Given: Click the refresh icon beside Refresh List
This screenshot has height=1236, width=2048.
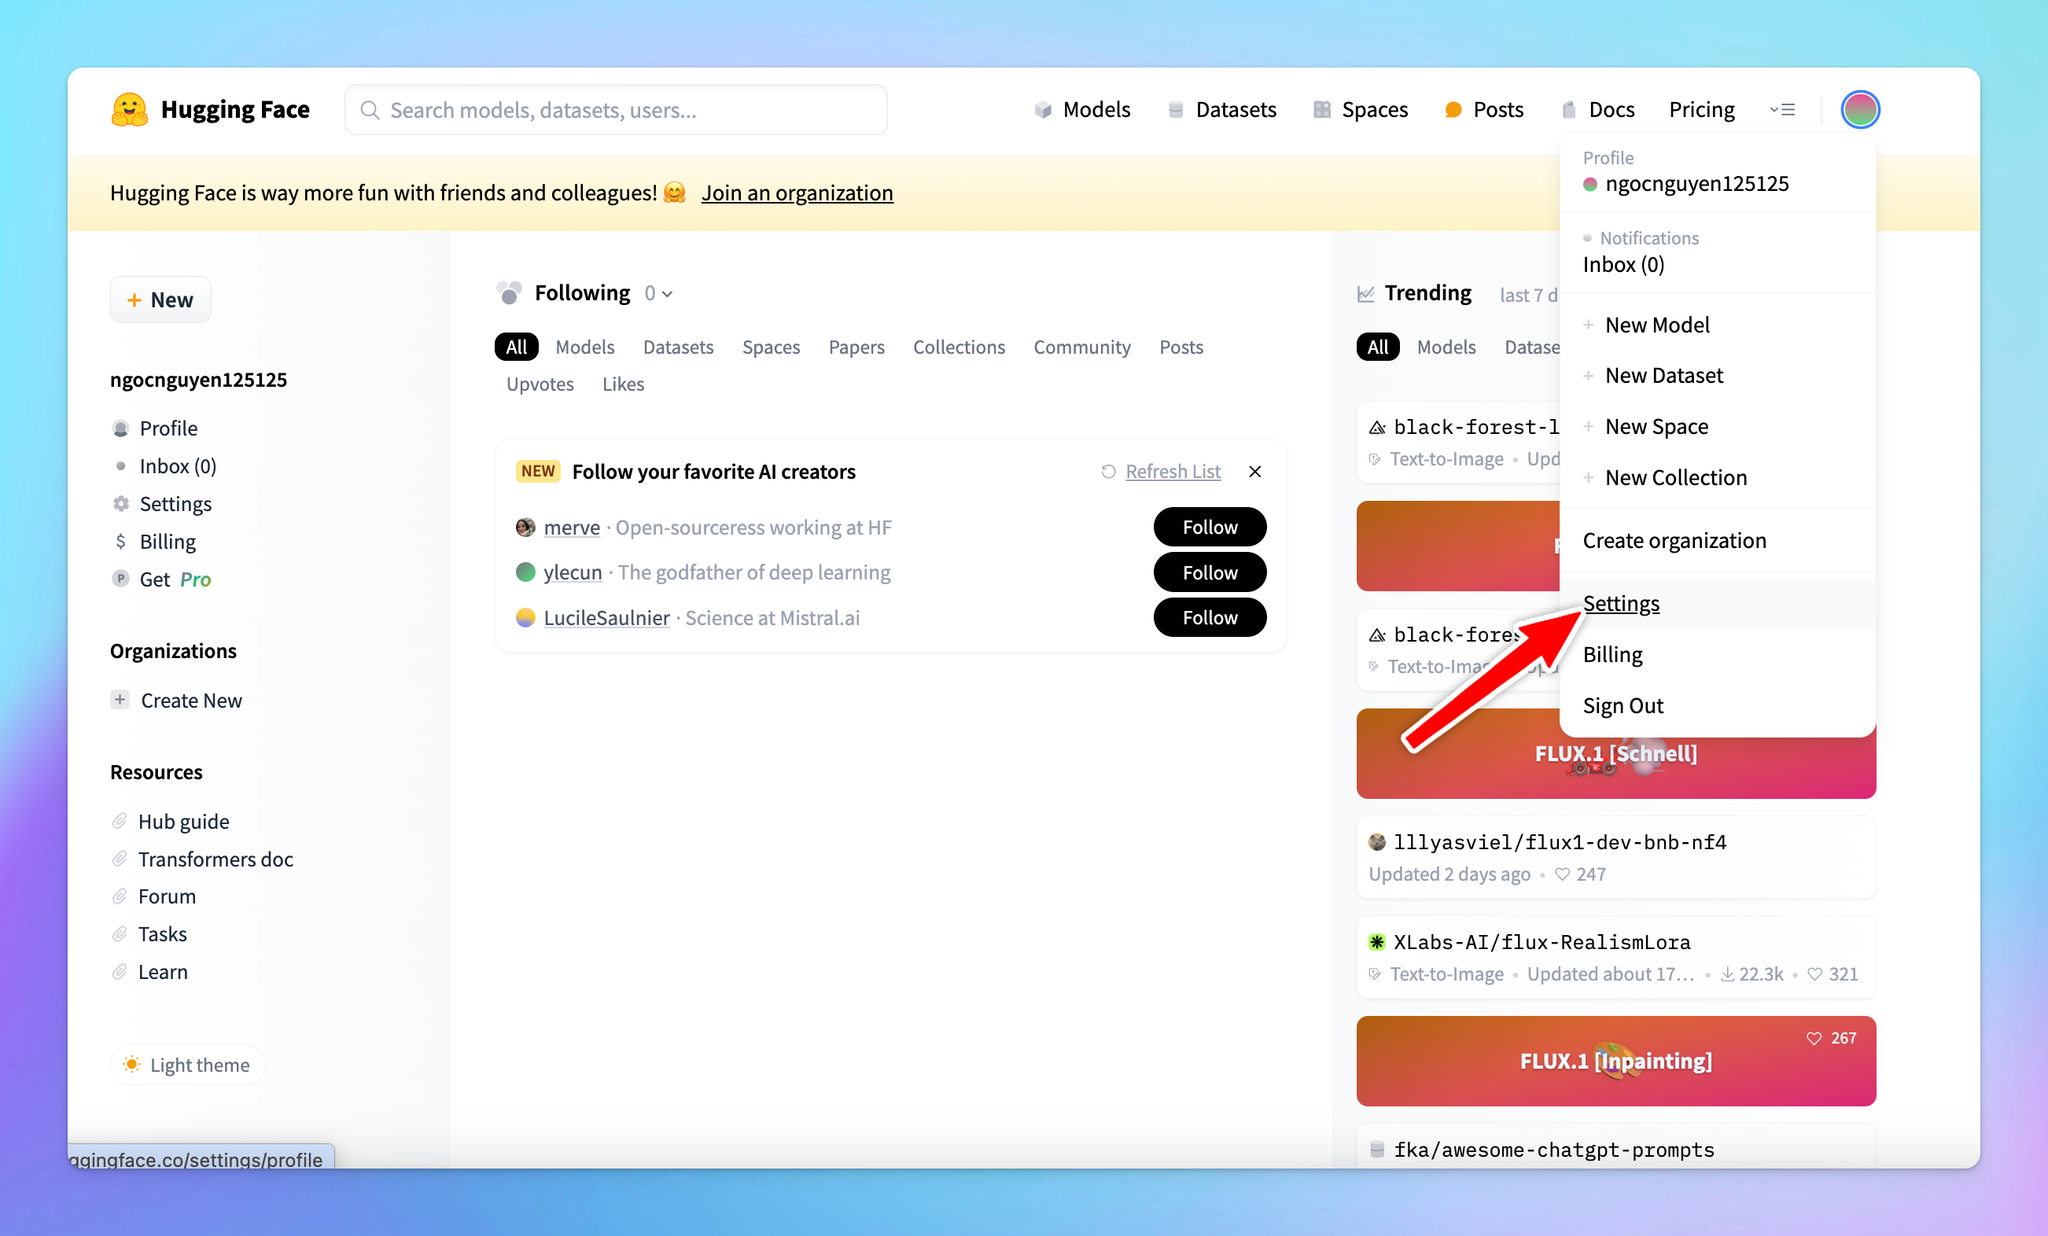Looking at the screenshot, I should point(1108,472).
